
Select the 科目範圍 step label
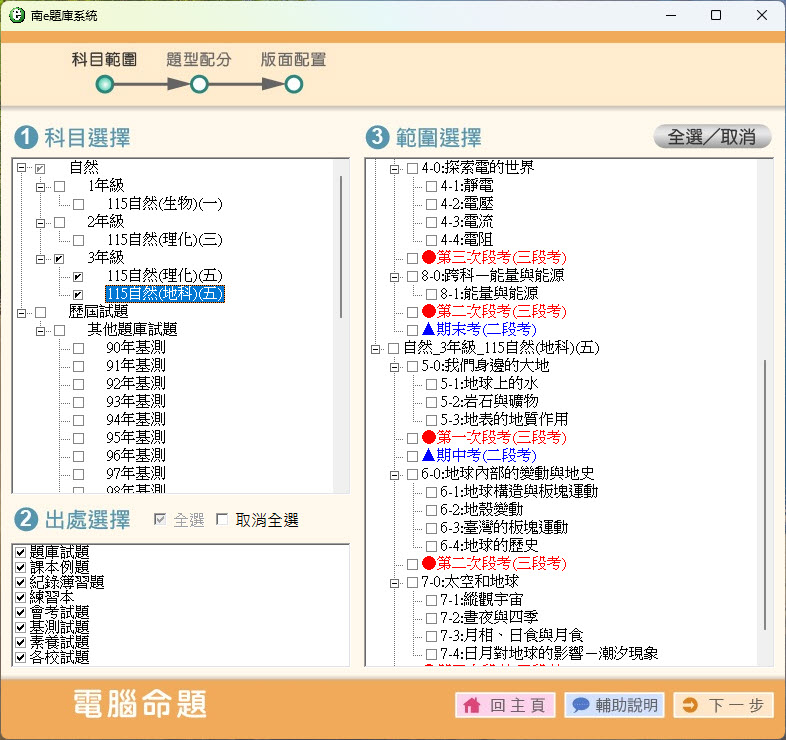click(x=104, y=60)
